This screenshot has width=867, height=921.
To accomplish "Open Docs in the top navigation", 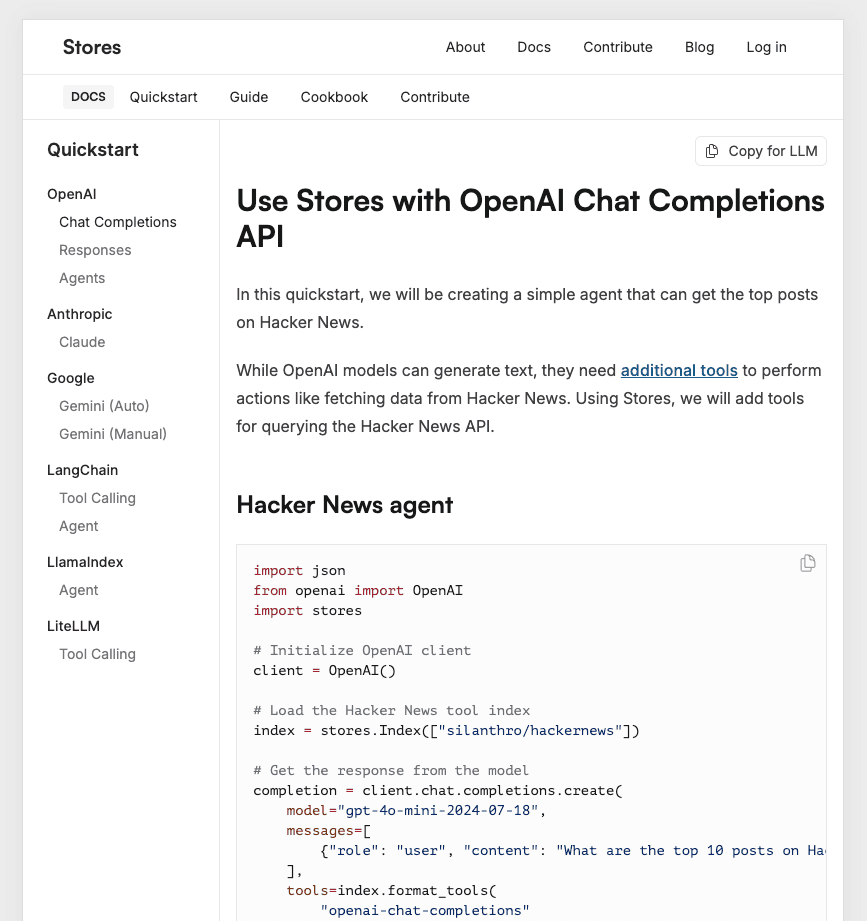I will 534,47.
